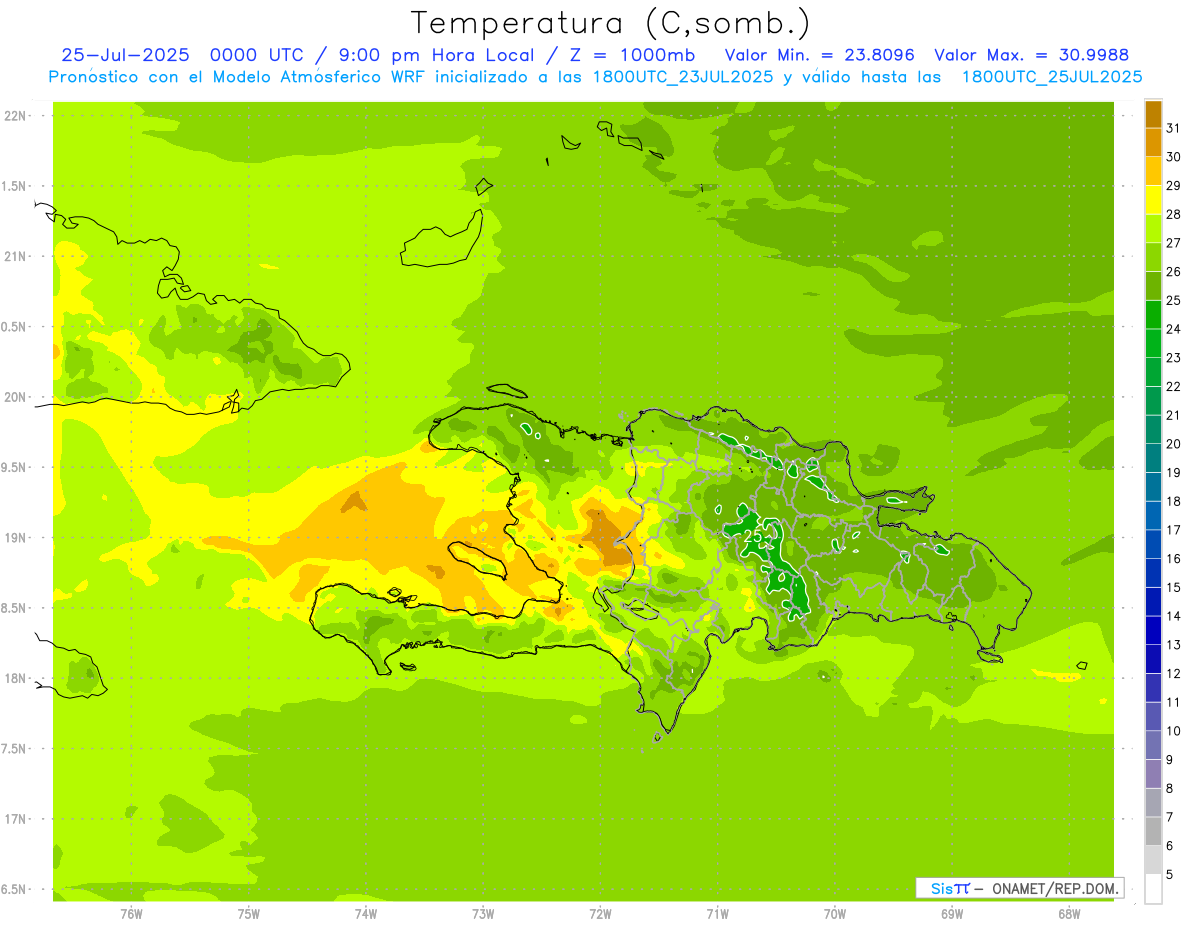Pick the dark orange swatch above 31
The image size is (1200, 927).
click(1153, 114)
